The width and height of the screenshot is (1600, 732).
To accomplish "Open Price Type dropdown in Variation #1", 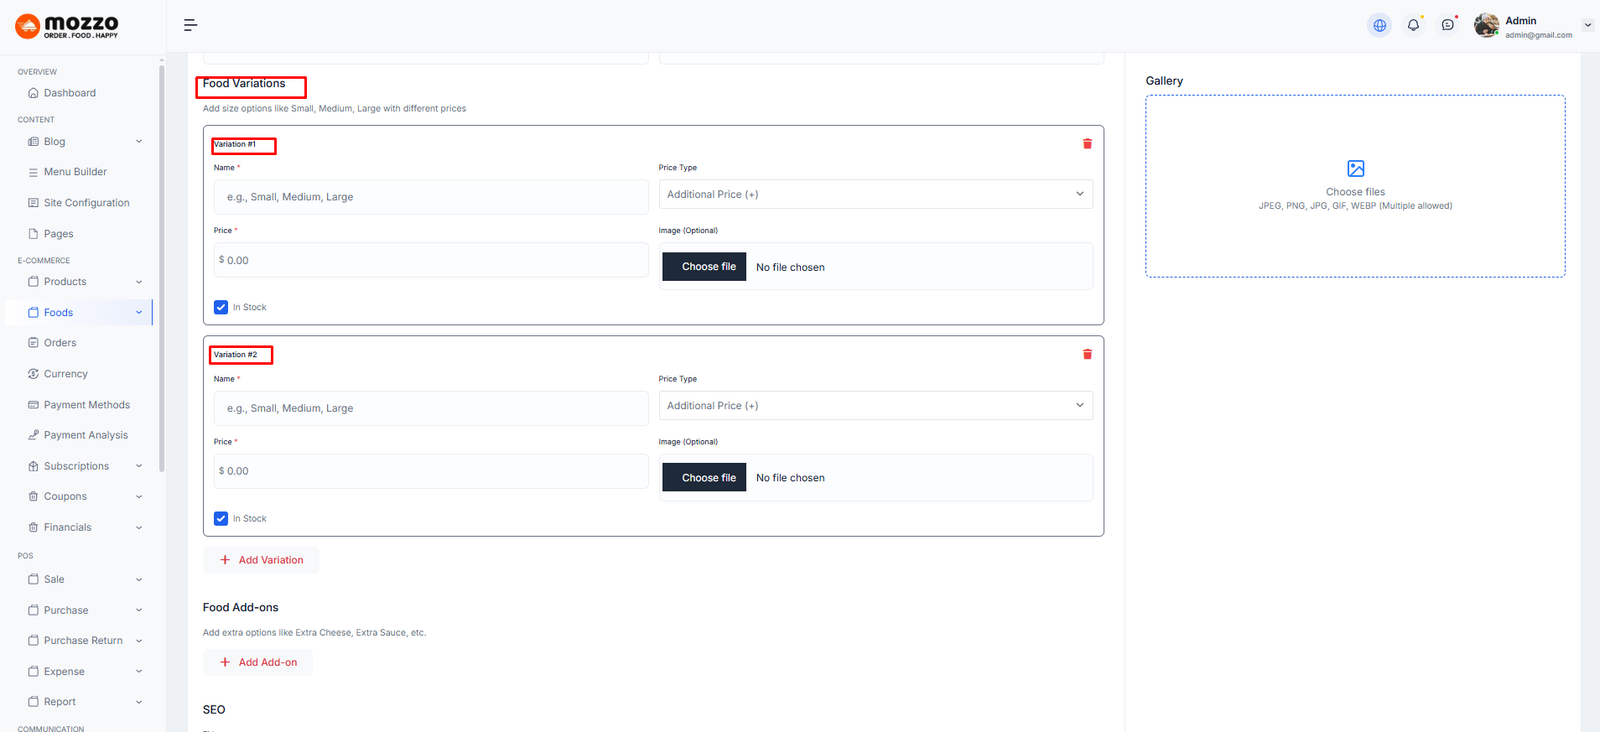I will [x=875, y=195].
